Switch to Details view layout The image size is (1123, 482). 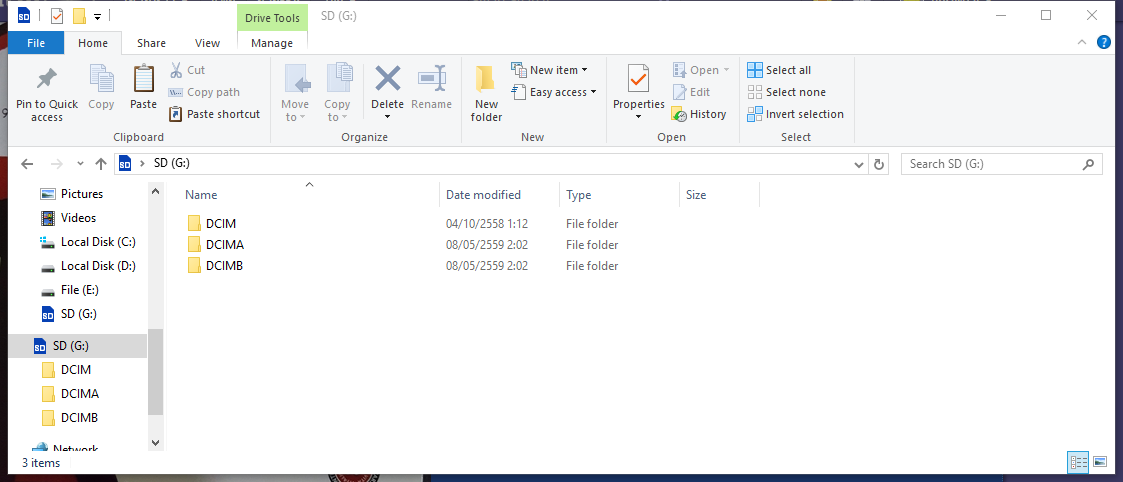coord(1079,462)
